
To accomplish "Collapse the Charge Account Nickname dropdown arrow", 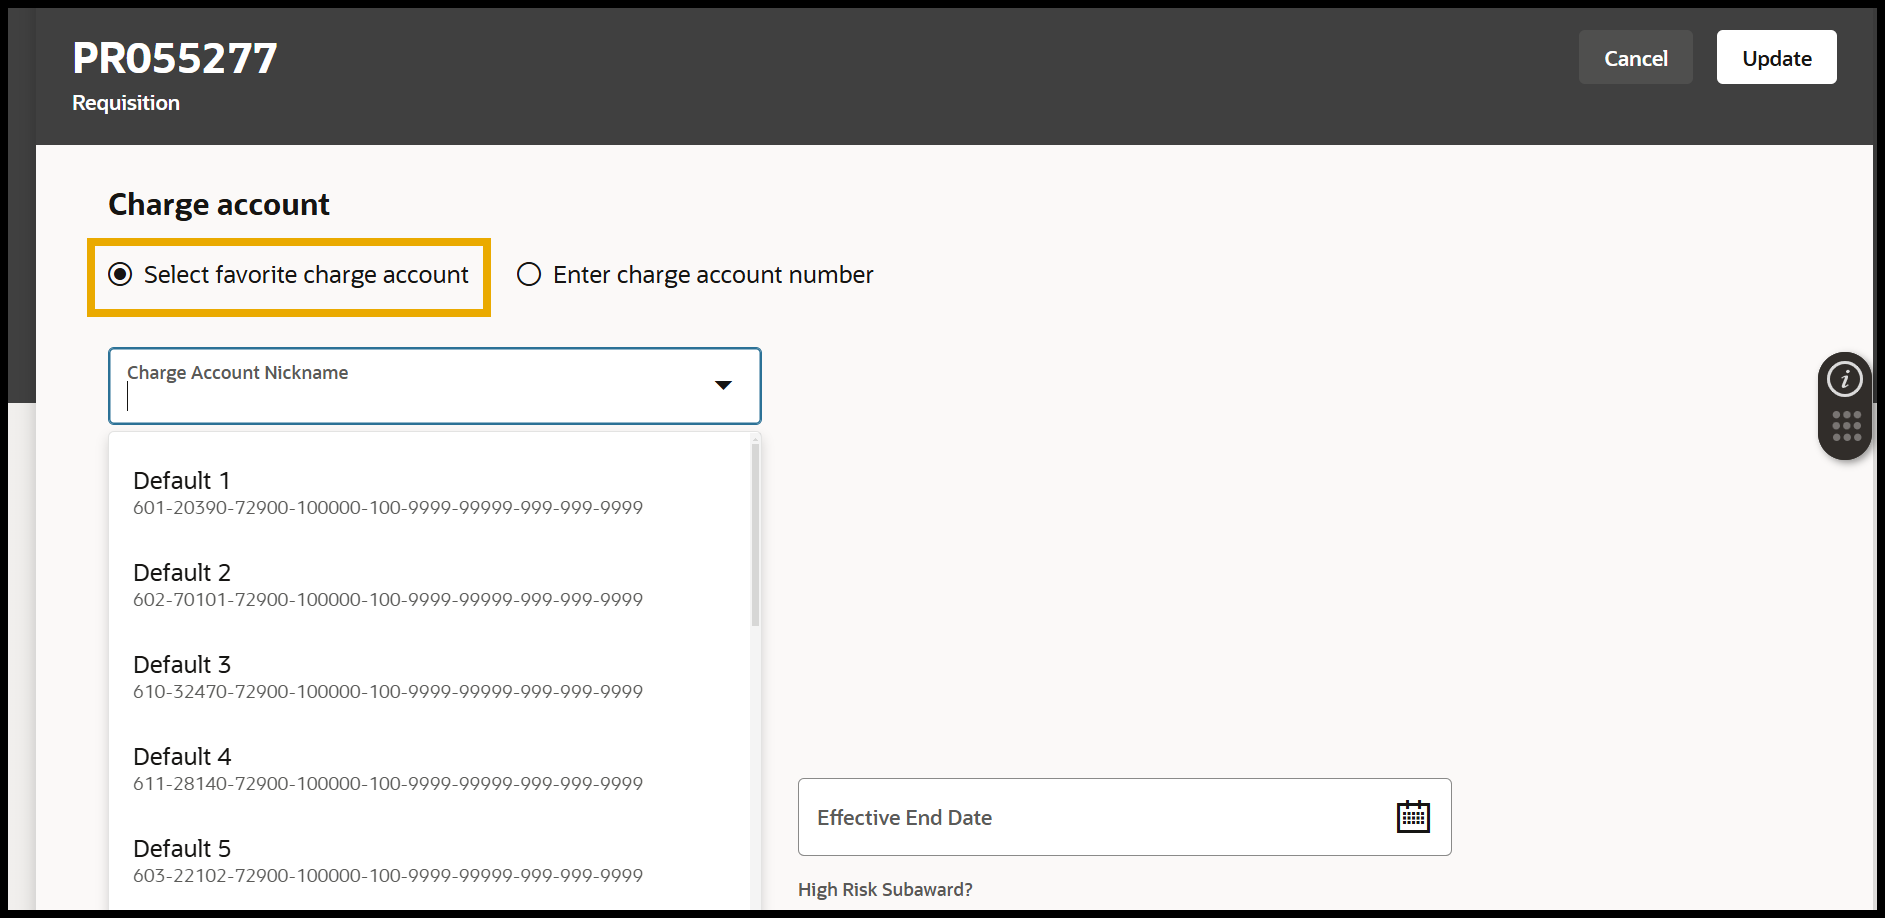I will (723, 385).
